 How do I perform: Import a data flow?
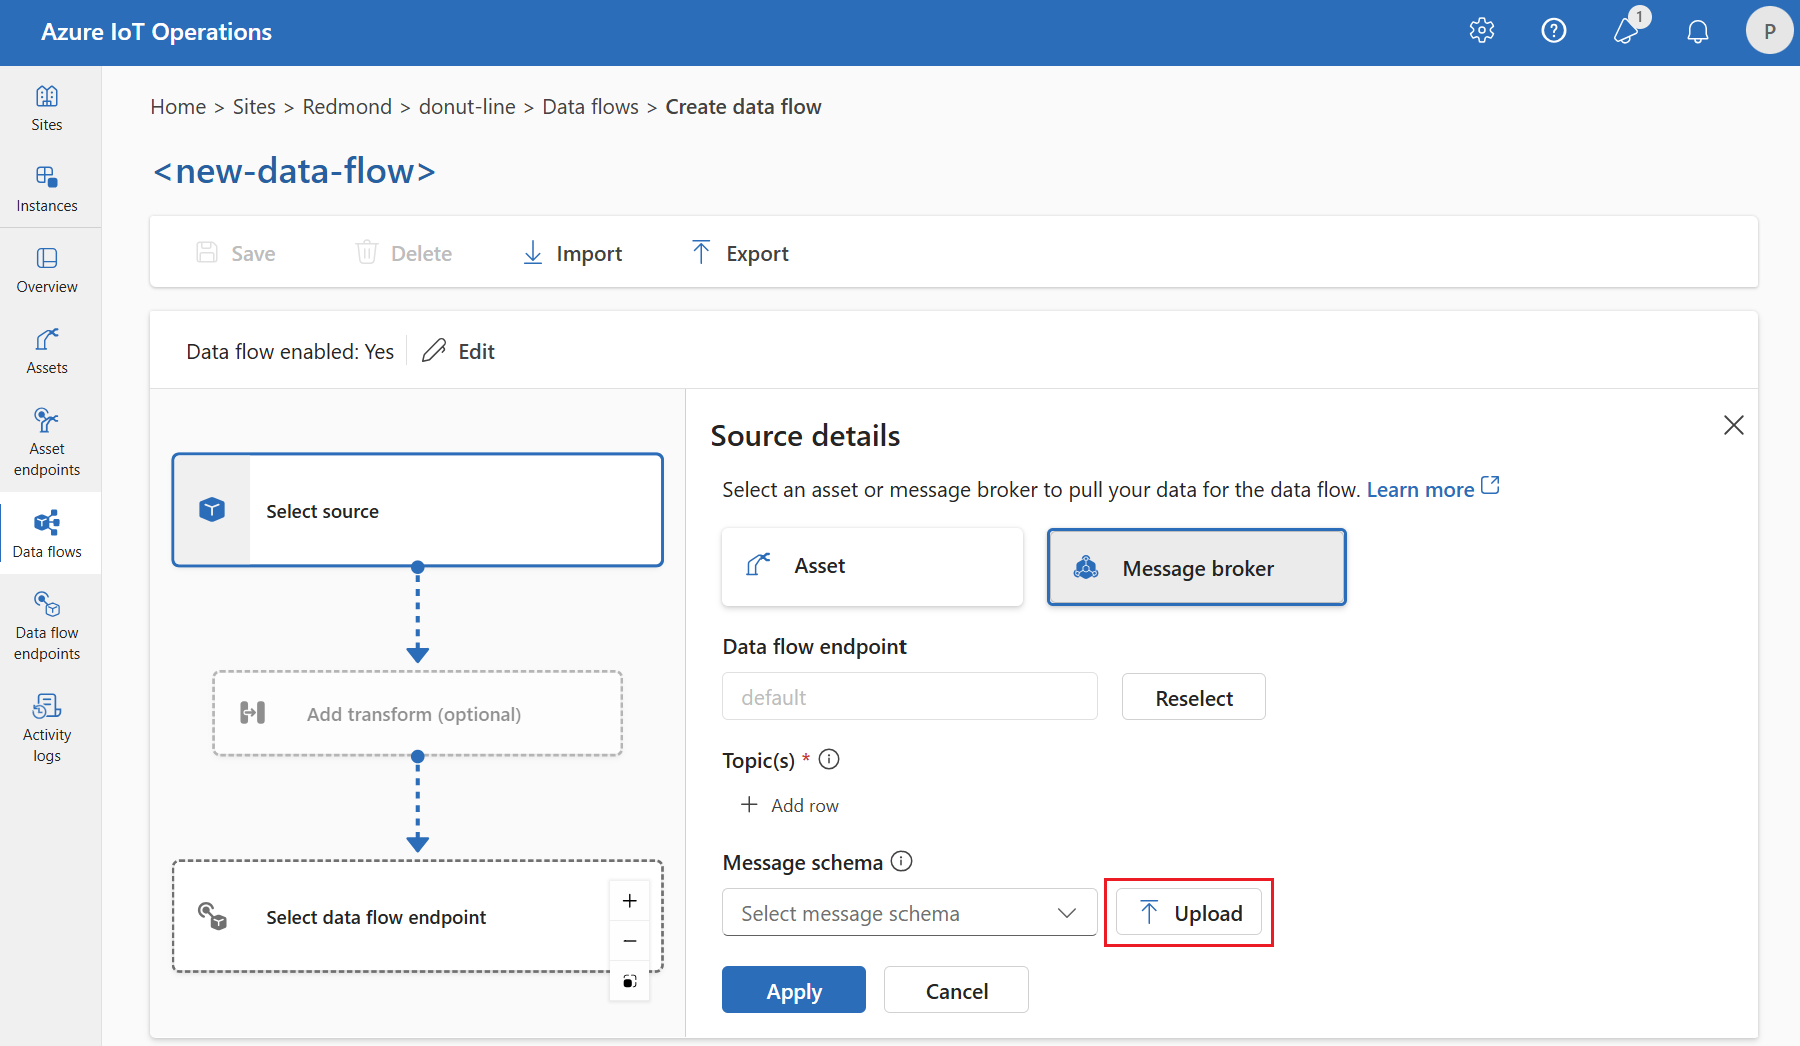pyautogui.click(x=573, y=253)
